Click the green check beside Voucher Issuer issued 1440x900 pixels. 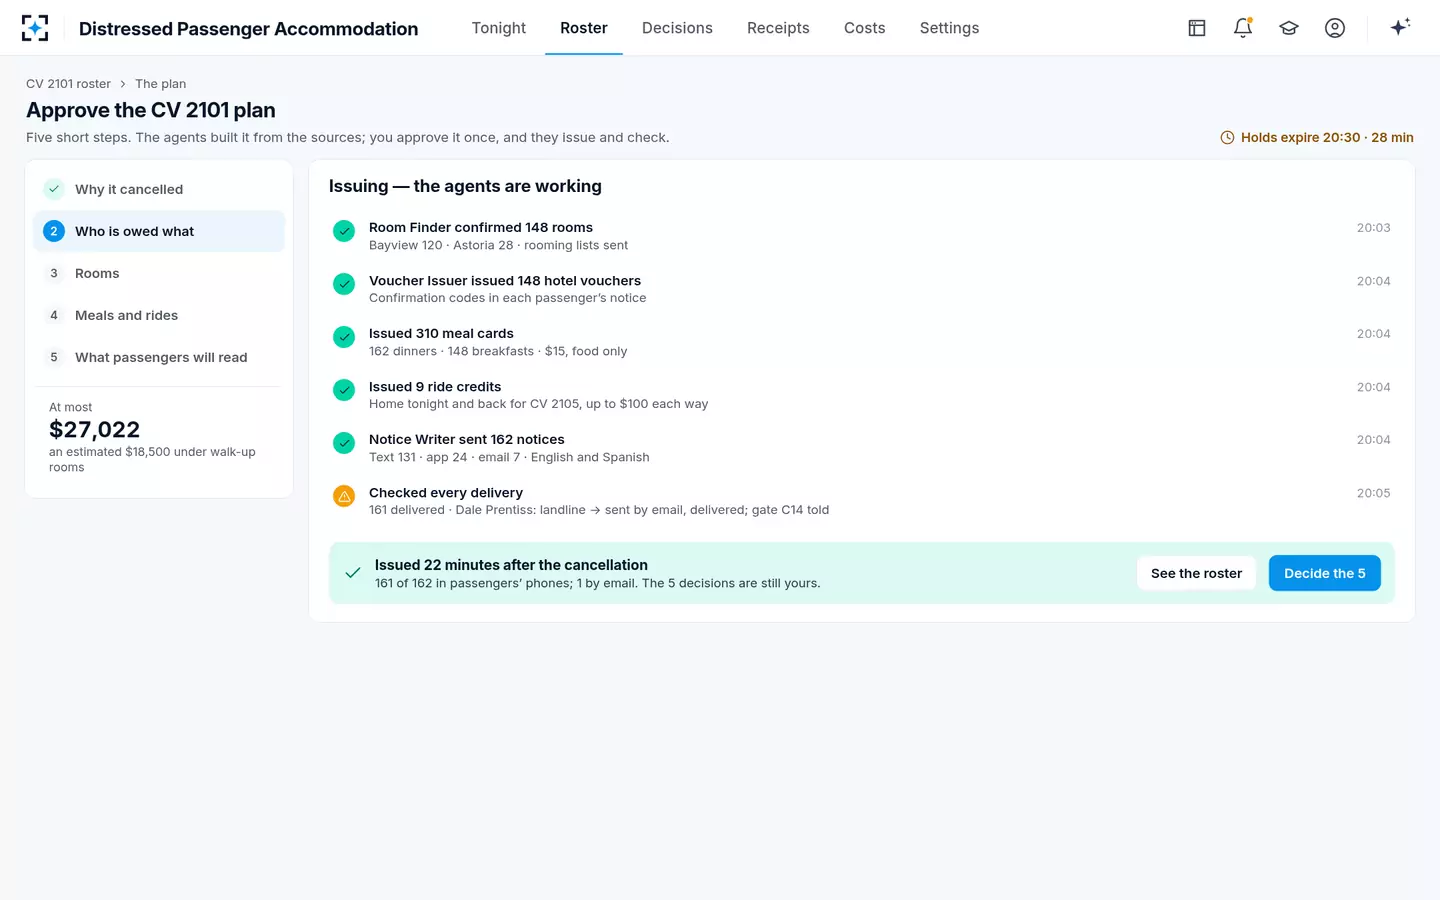coord(344,284)
